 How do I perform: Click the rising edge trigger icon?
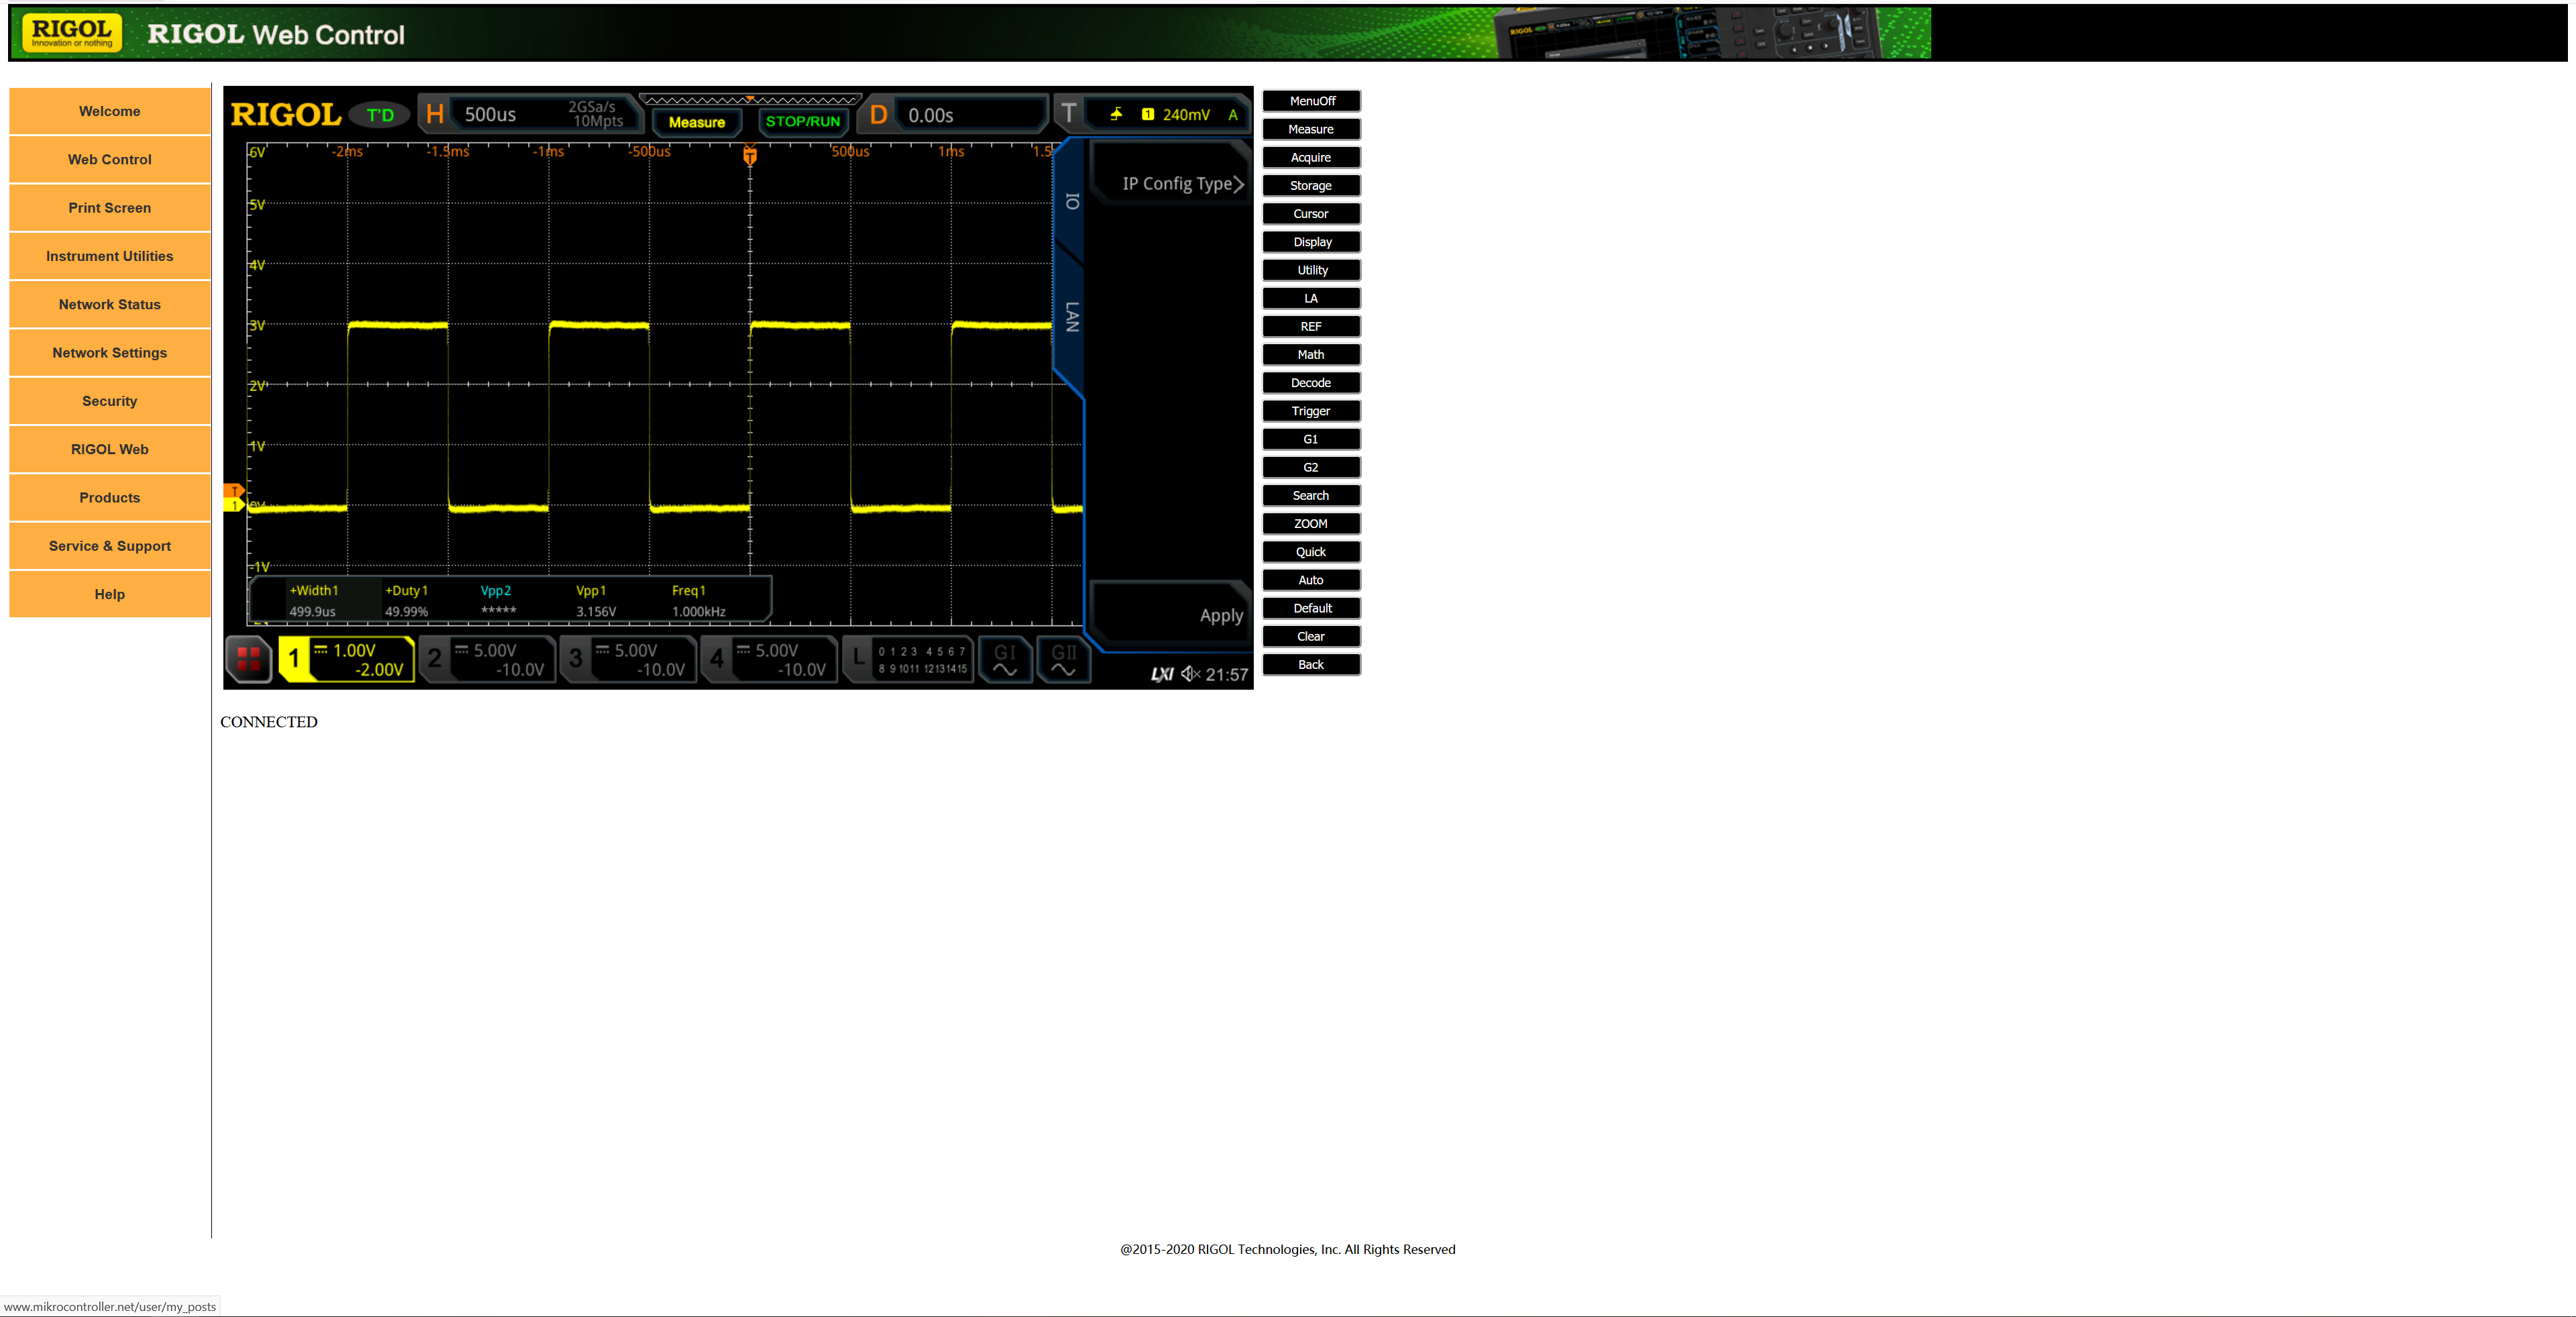[x=1116, y=114]
